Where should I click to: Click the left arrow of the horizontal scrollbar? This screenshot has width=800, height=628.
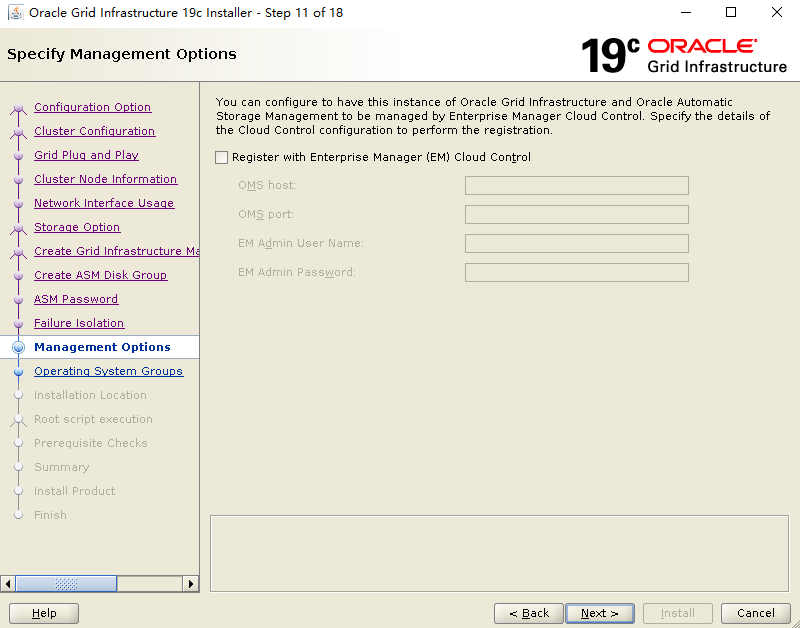(x=8, y=583)
